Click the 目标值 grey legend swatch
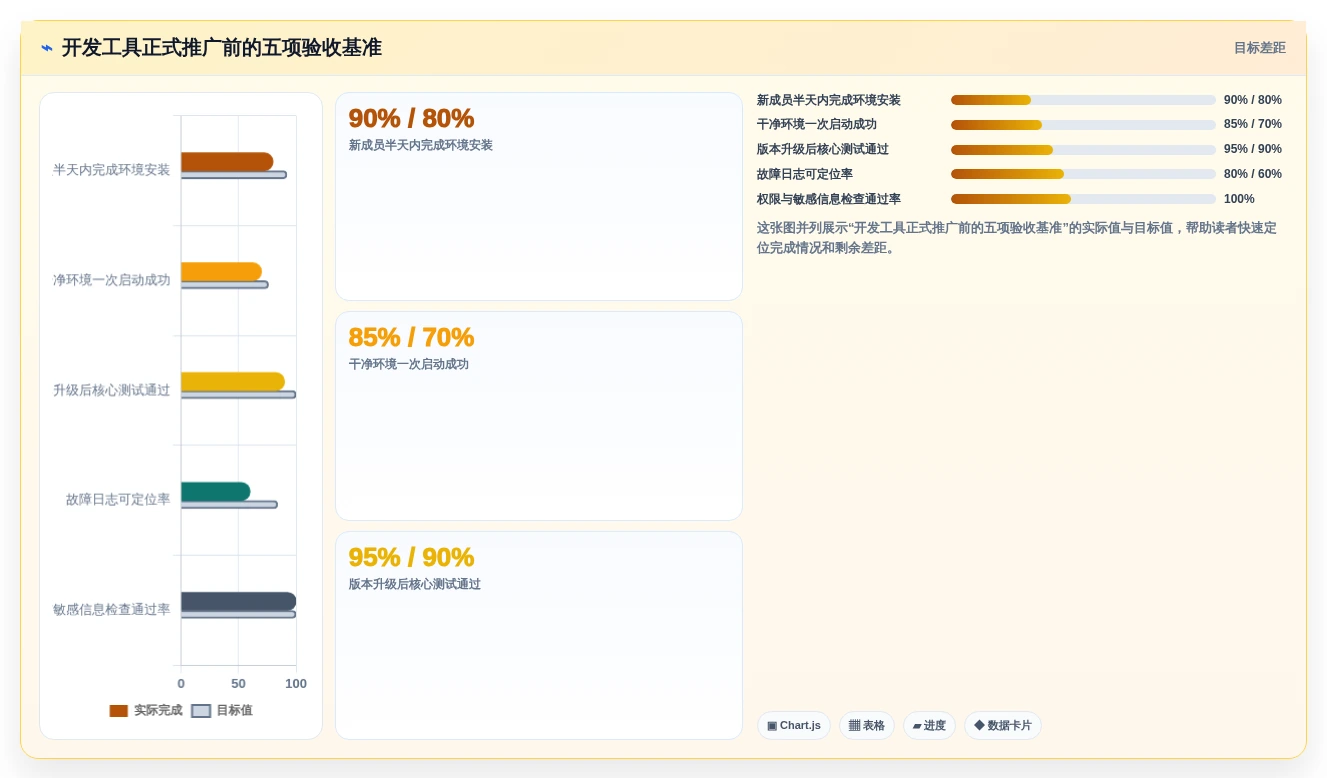Screen dimensions: 1327x778 [201, 711]
